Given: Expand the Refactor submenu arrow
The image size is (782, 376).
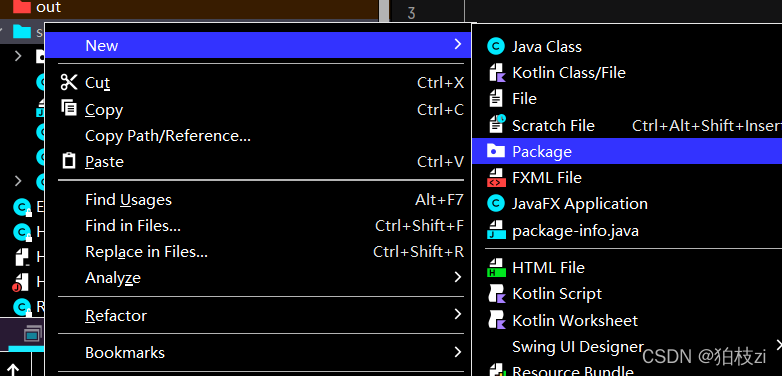Looking at the screenshot, I should tap(458, 314).
